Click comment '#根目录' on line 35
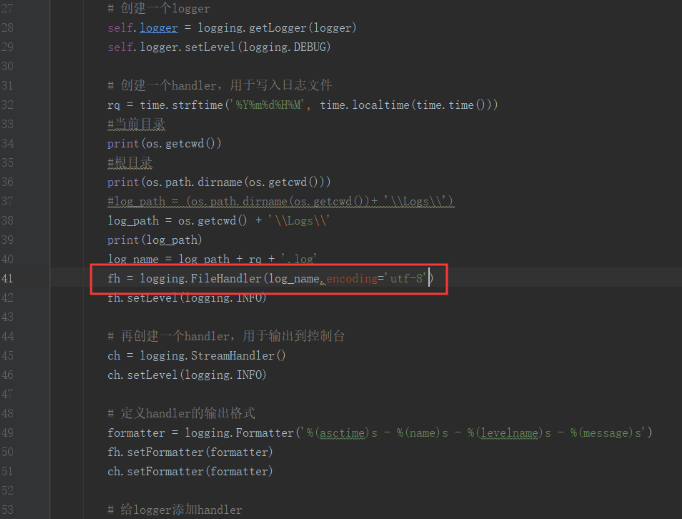Screen dimensions: 682x519 coord(130,163)
